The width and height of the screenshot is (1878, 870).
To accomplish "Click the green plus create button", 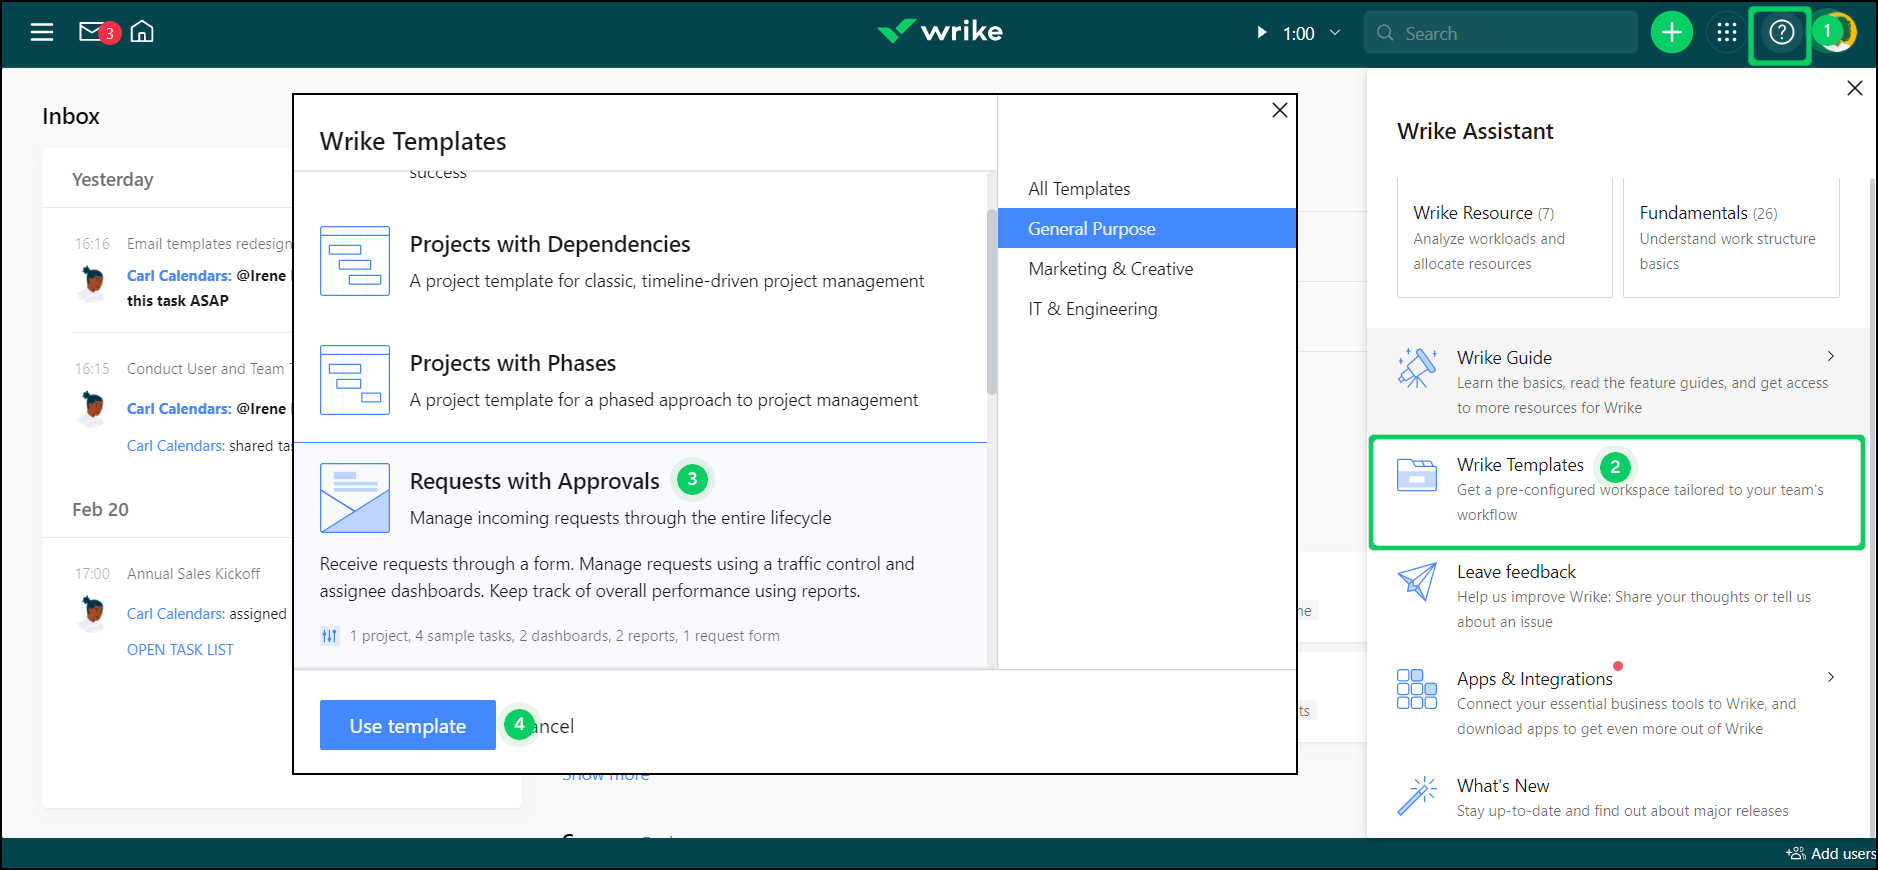I will point(1672,33).
